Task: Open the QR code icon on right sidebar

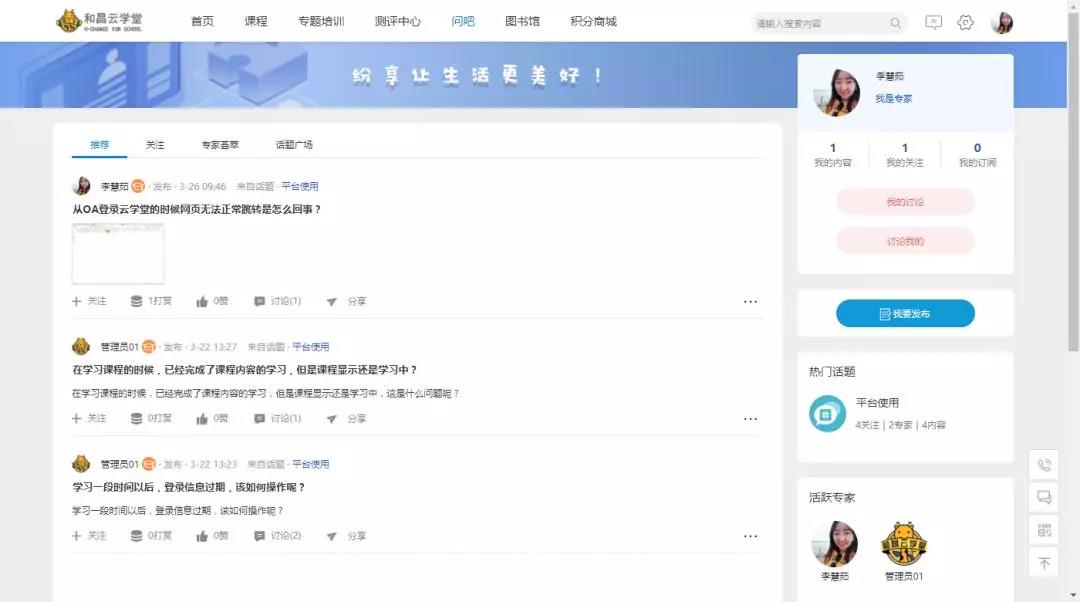Action: [x=1044, y=530]
